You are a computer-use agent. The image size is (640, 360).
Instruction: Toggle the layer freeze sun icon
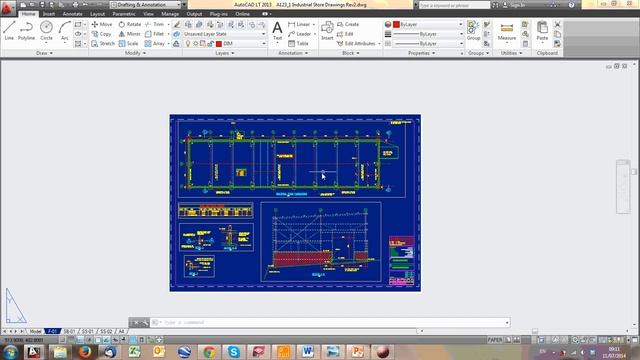point(196,43)
